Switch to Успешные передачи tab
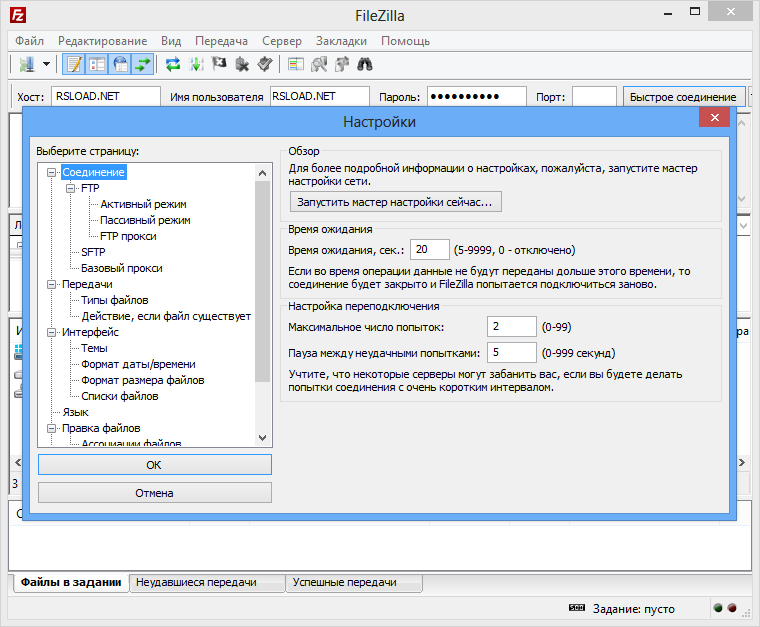This screenshot has width=760, height=627. click(354, 582)
